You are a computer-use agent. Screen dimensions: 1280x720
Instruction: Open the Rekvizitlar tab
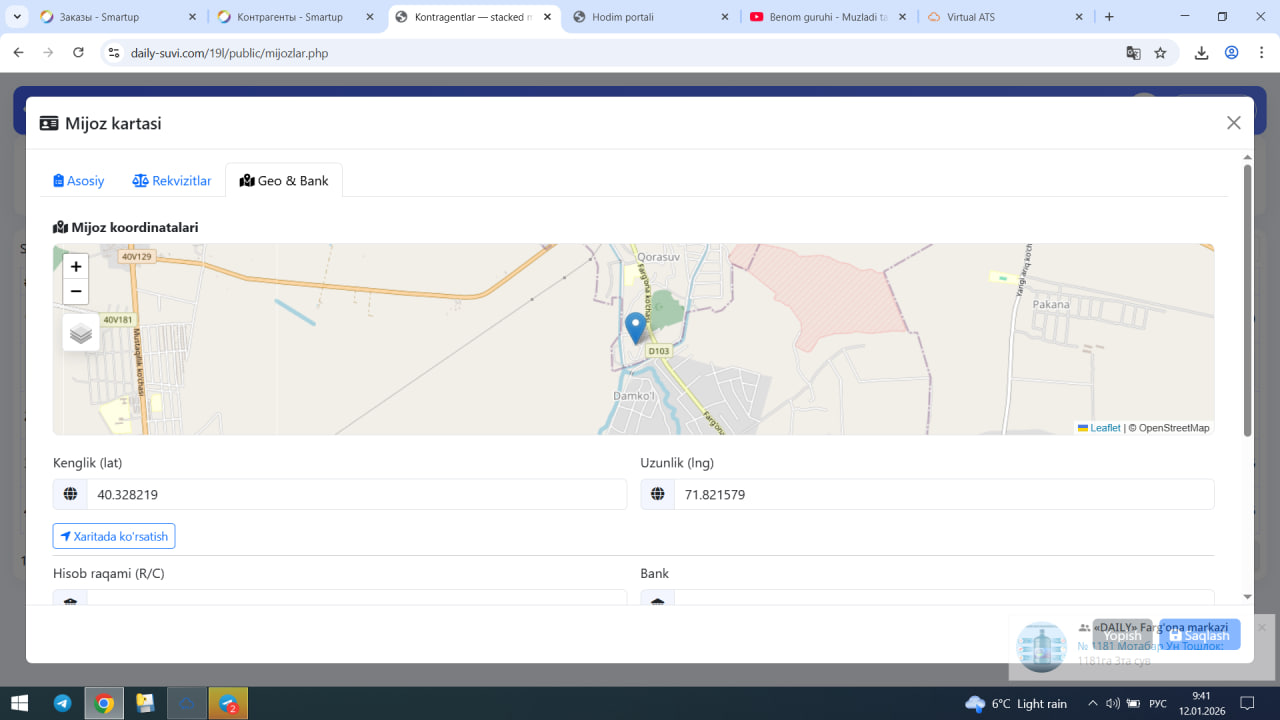click(x=172, y=181)
